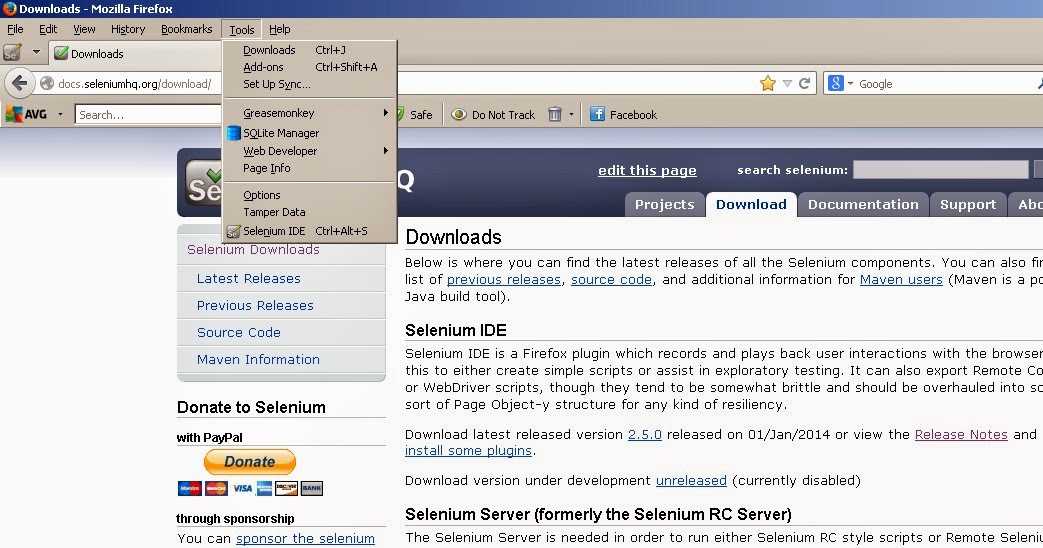
Task: Open dropdown arrow beside Selenium IDE toolbar icon
Action: coord(36,52)
